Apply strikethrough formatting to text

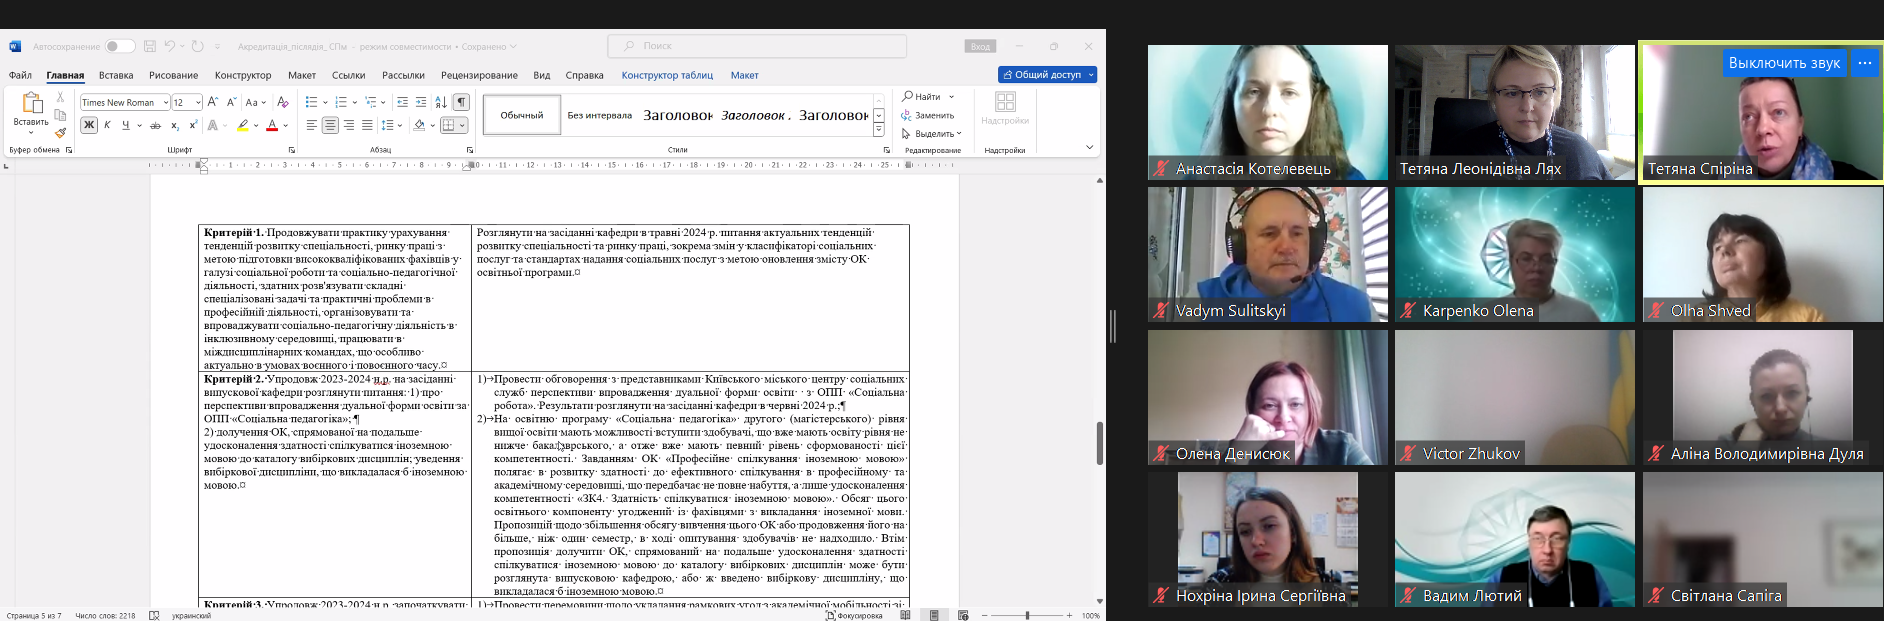[155, 126]
